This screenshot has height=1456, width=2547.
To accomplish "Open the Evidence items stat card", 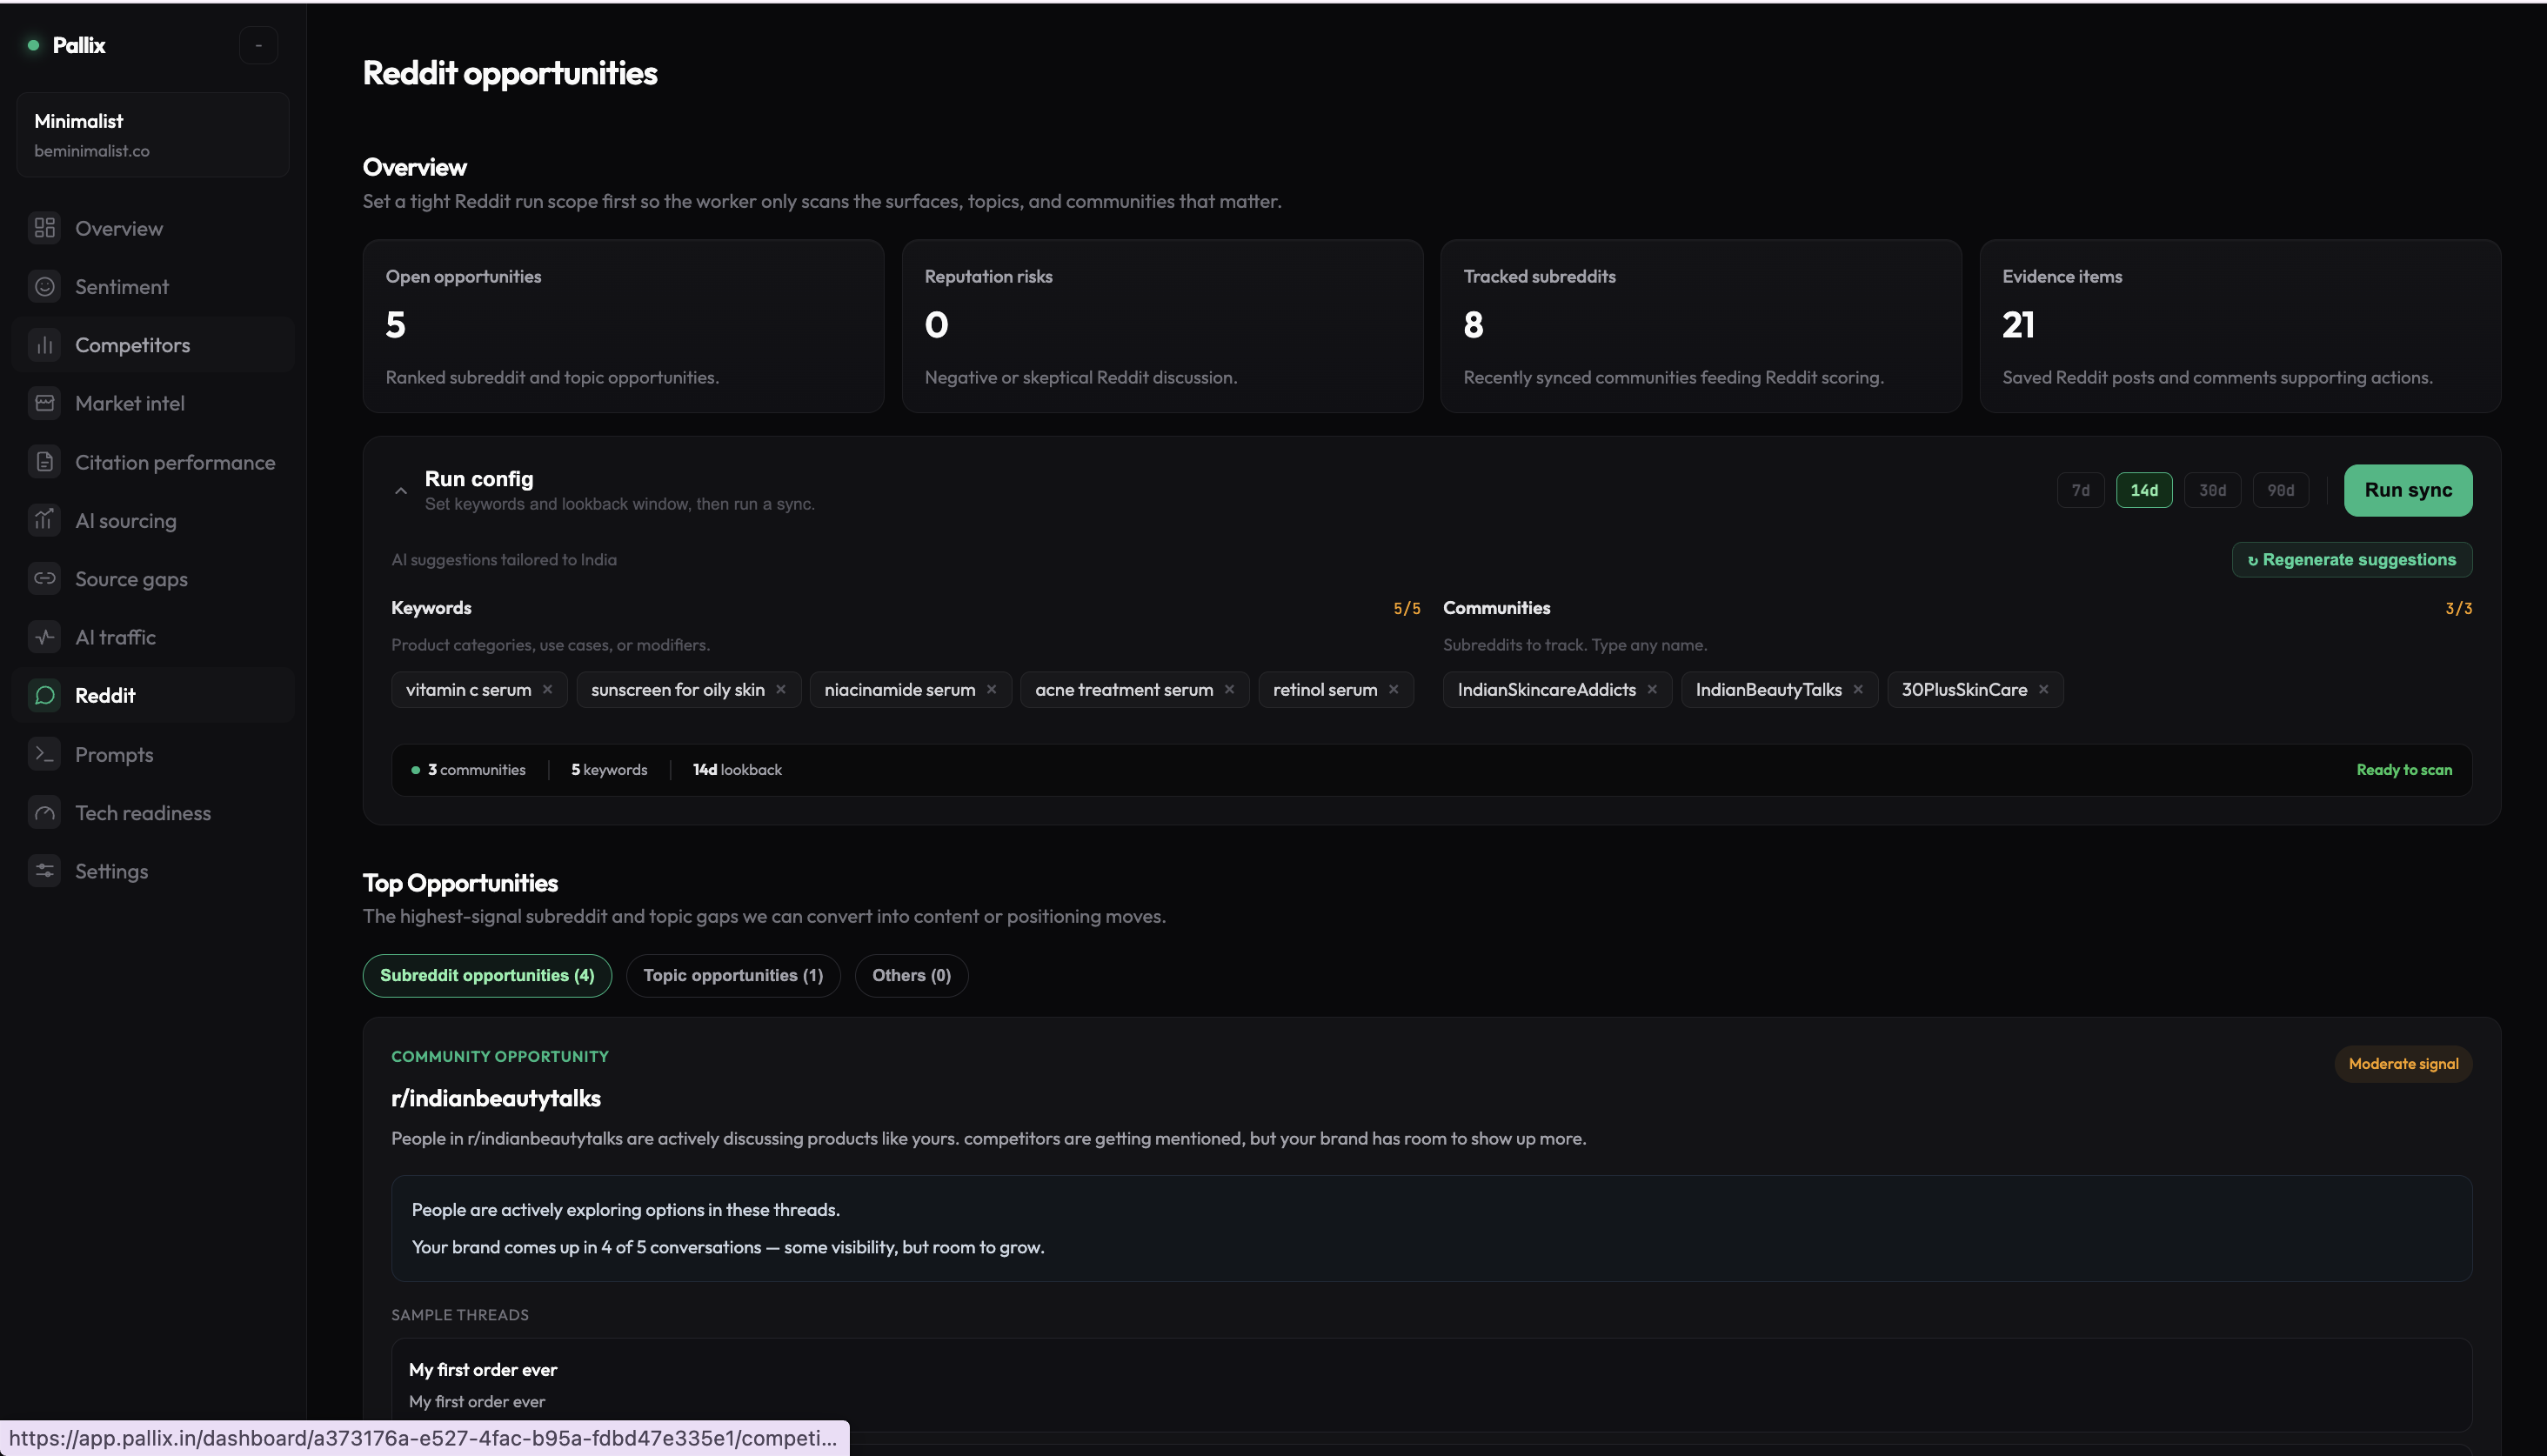I will 2239,326.
